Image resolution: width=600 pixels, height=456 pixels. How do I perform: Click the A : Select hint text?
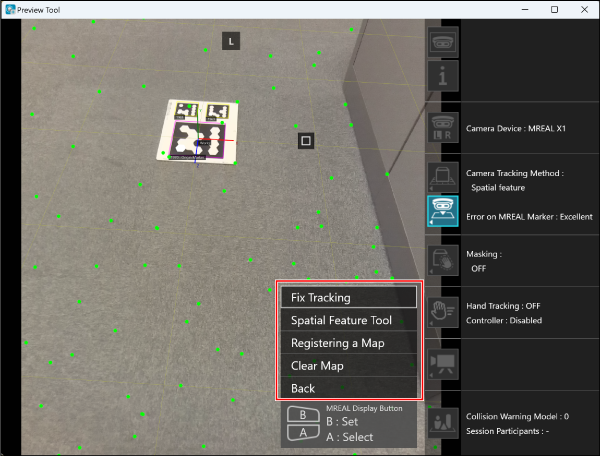pyautogui.click(x=349, y=437)
